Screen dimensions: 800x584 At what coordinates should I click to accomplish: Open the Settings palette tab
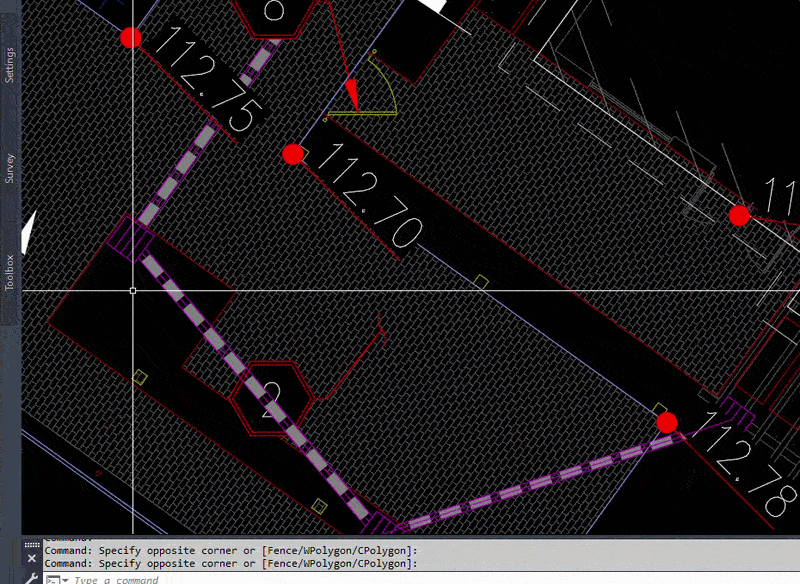(x=10, y=65)
